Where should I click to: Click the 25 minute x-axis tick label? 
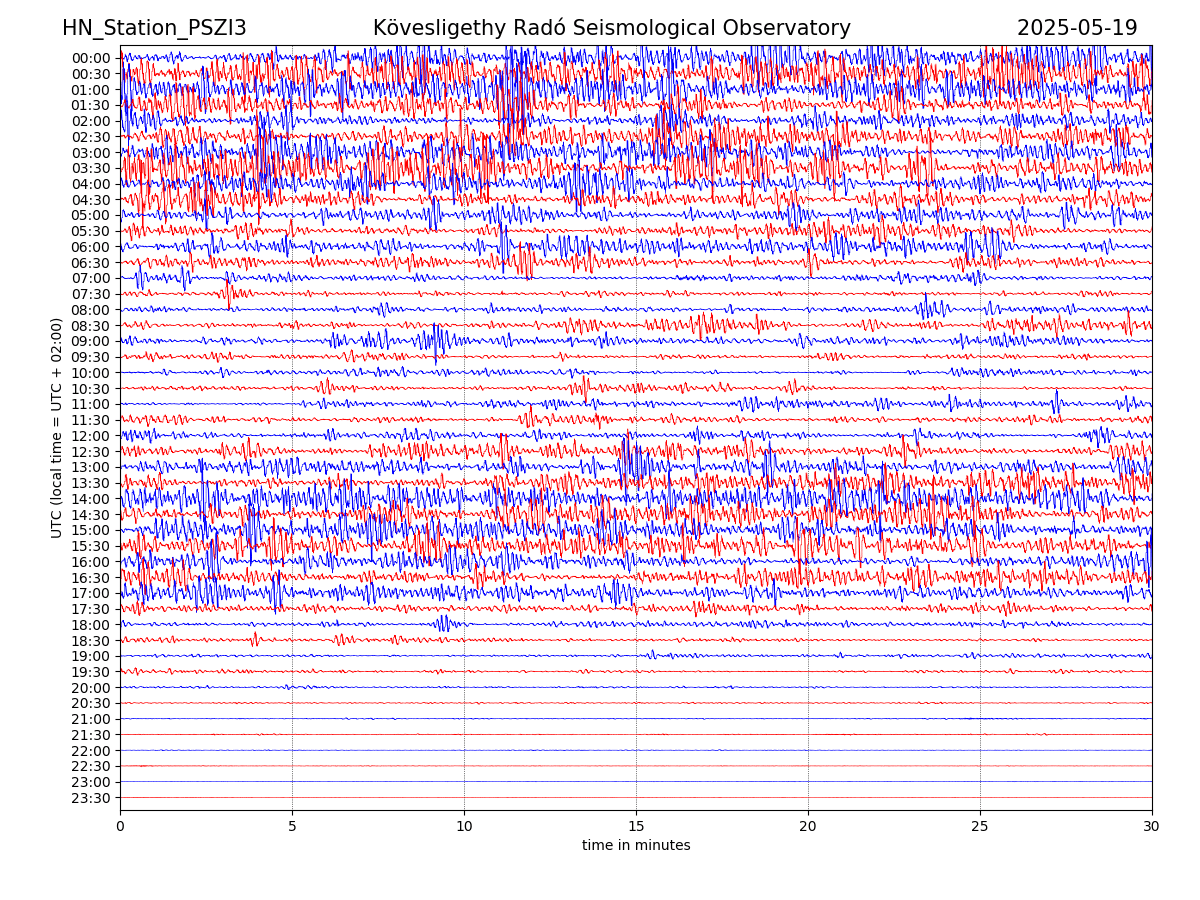[x=980, y=827]
